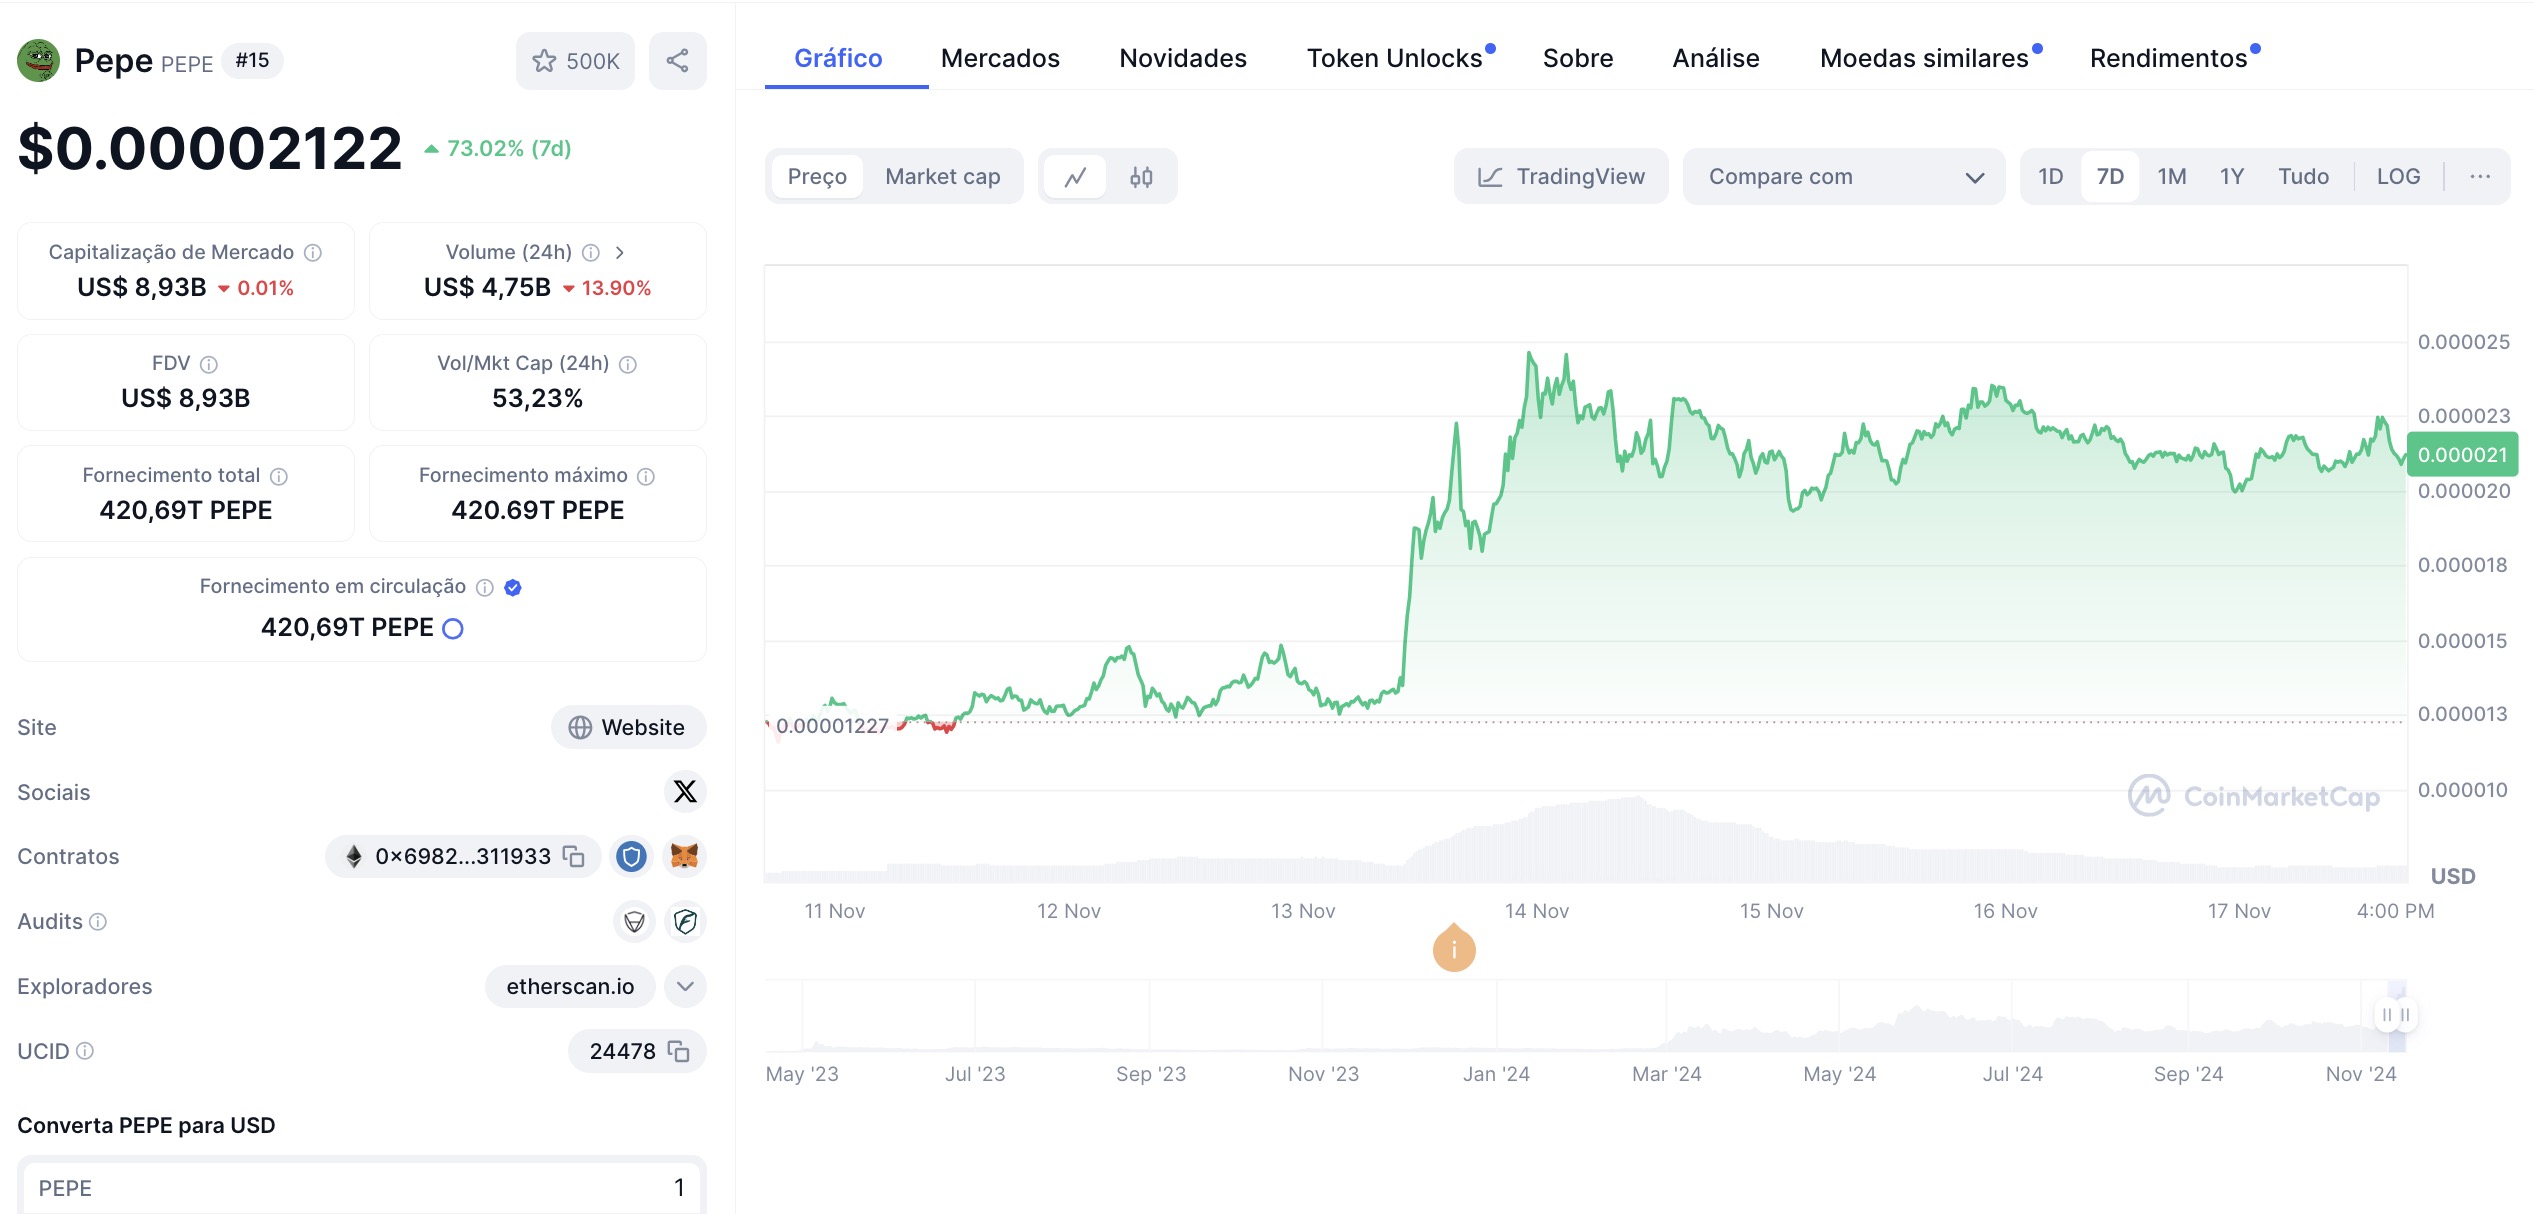Show info tooltip for Audits
Image resolution: width=2534 pixels, height=1214 pixels.
point(98,922)
